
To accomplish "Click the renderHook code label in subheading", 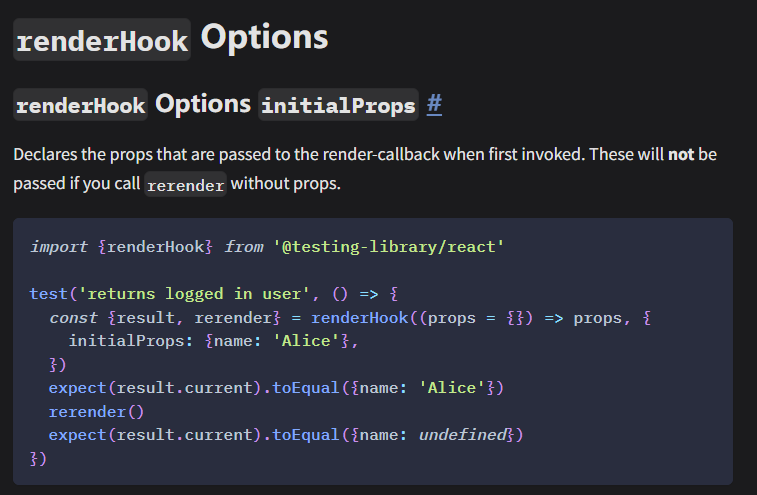I will point(81,105).
